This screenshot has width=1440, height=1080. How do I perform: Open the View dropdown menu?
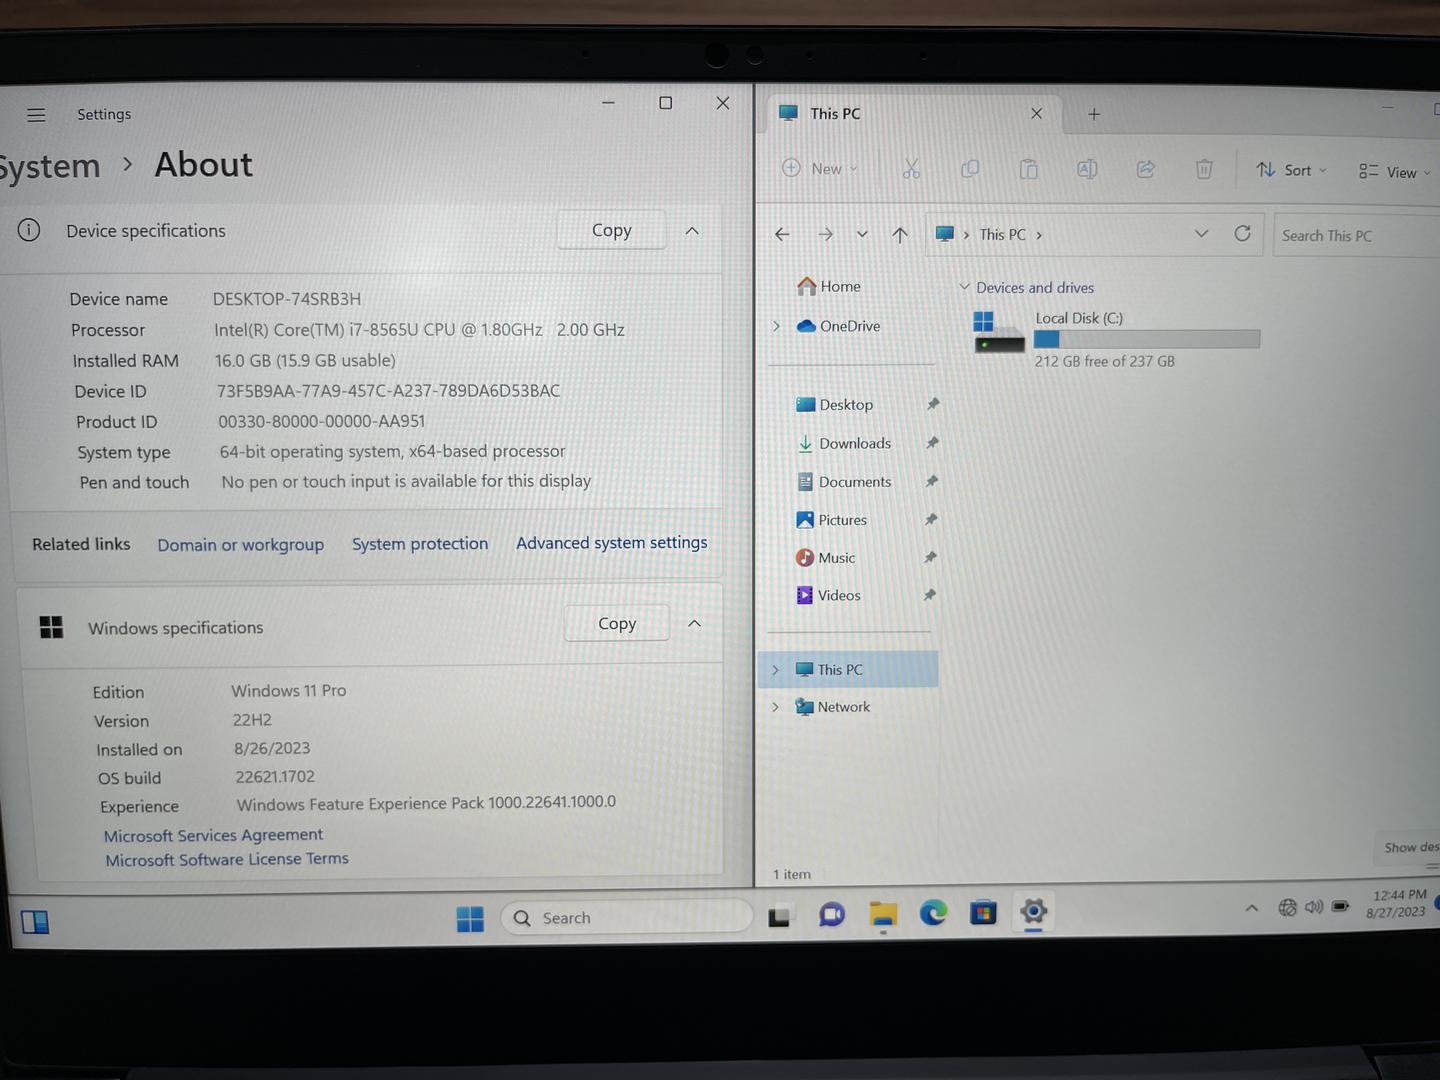pos(1395,172)
